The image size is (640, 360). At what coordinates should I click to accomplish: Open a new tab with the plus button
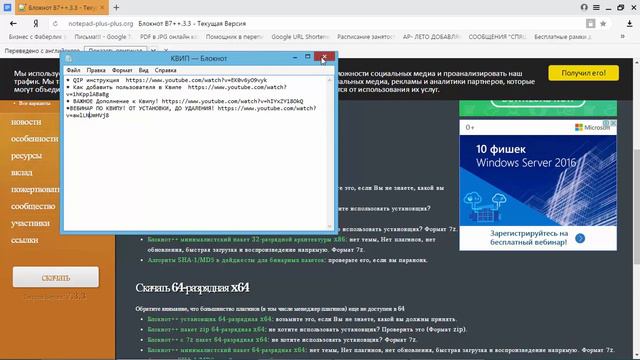(x=116, y=7)
